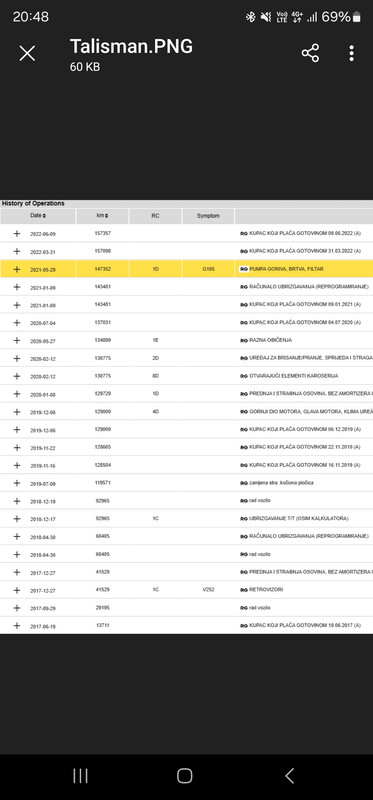Click the RETROVIZORI description
This screenshot has height=800, width=373.
266,590
